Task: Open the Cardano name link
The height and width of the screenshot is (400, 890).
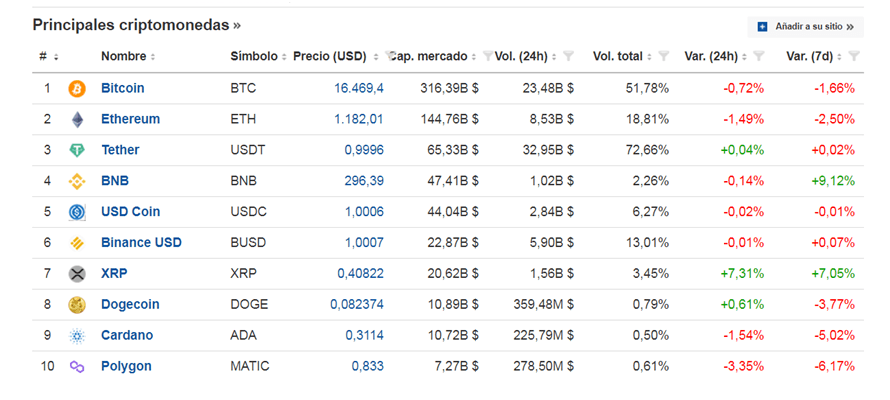Action: 127,335
